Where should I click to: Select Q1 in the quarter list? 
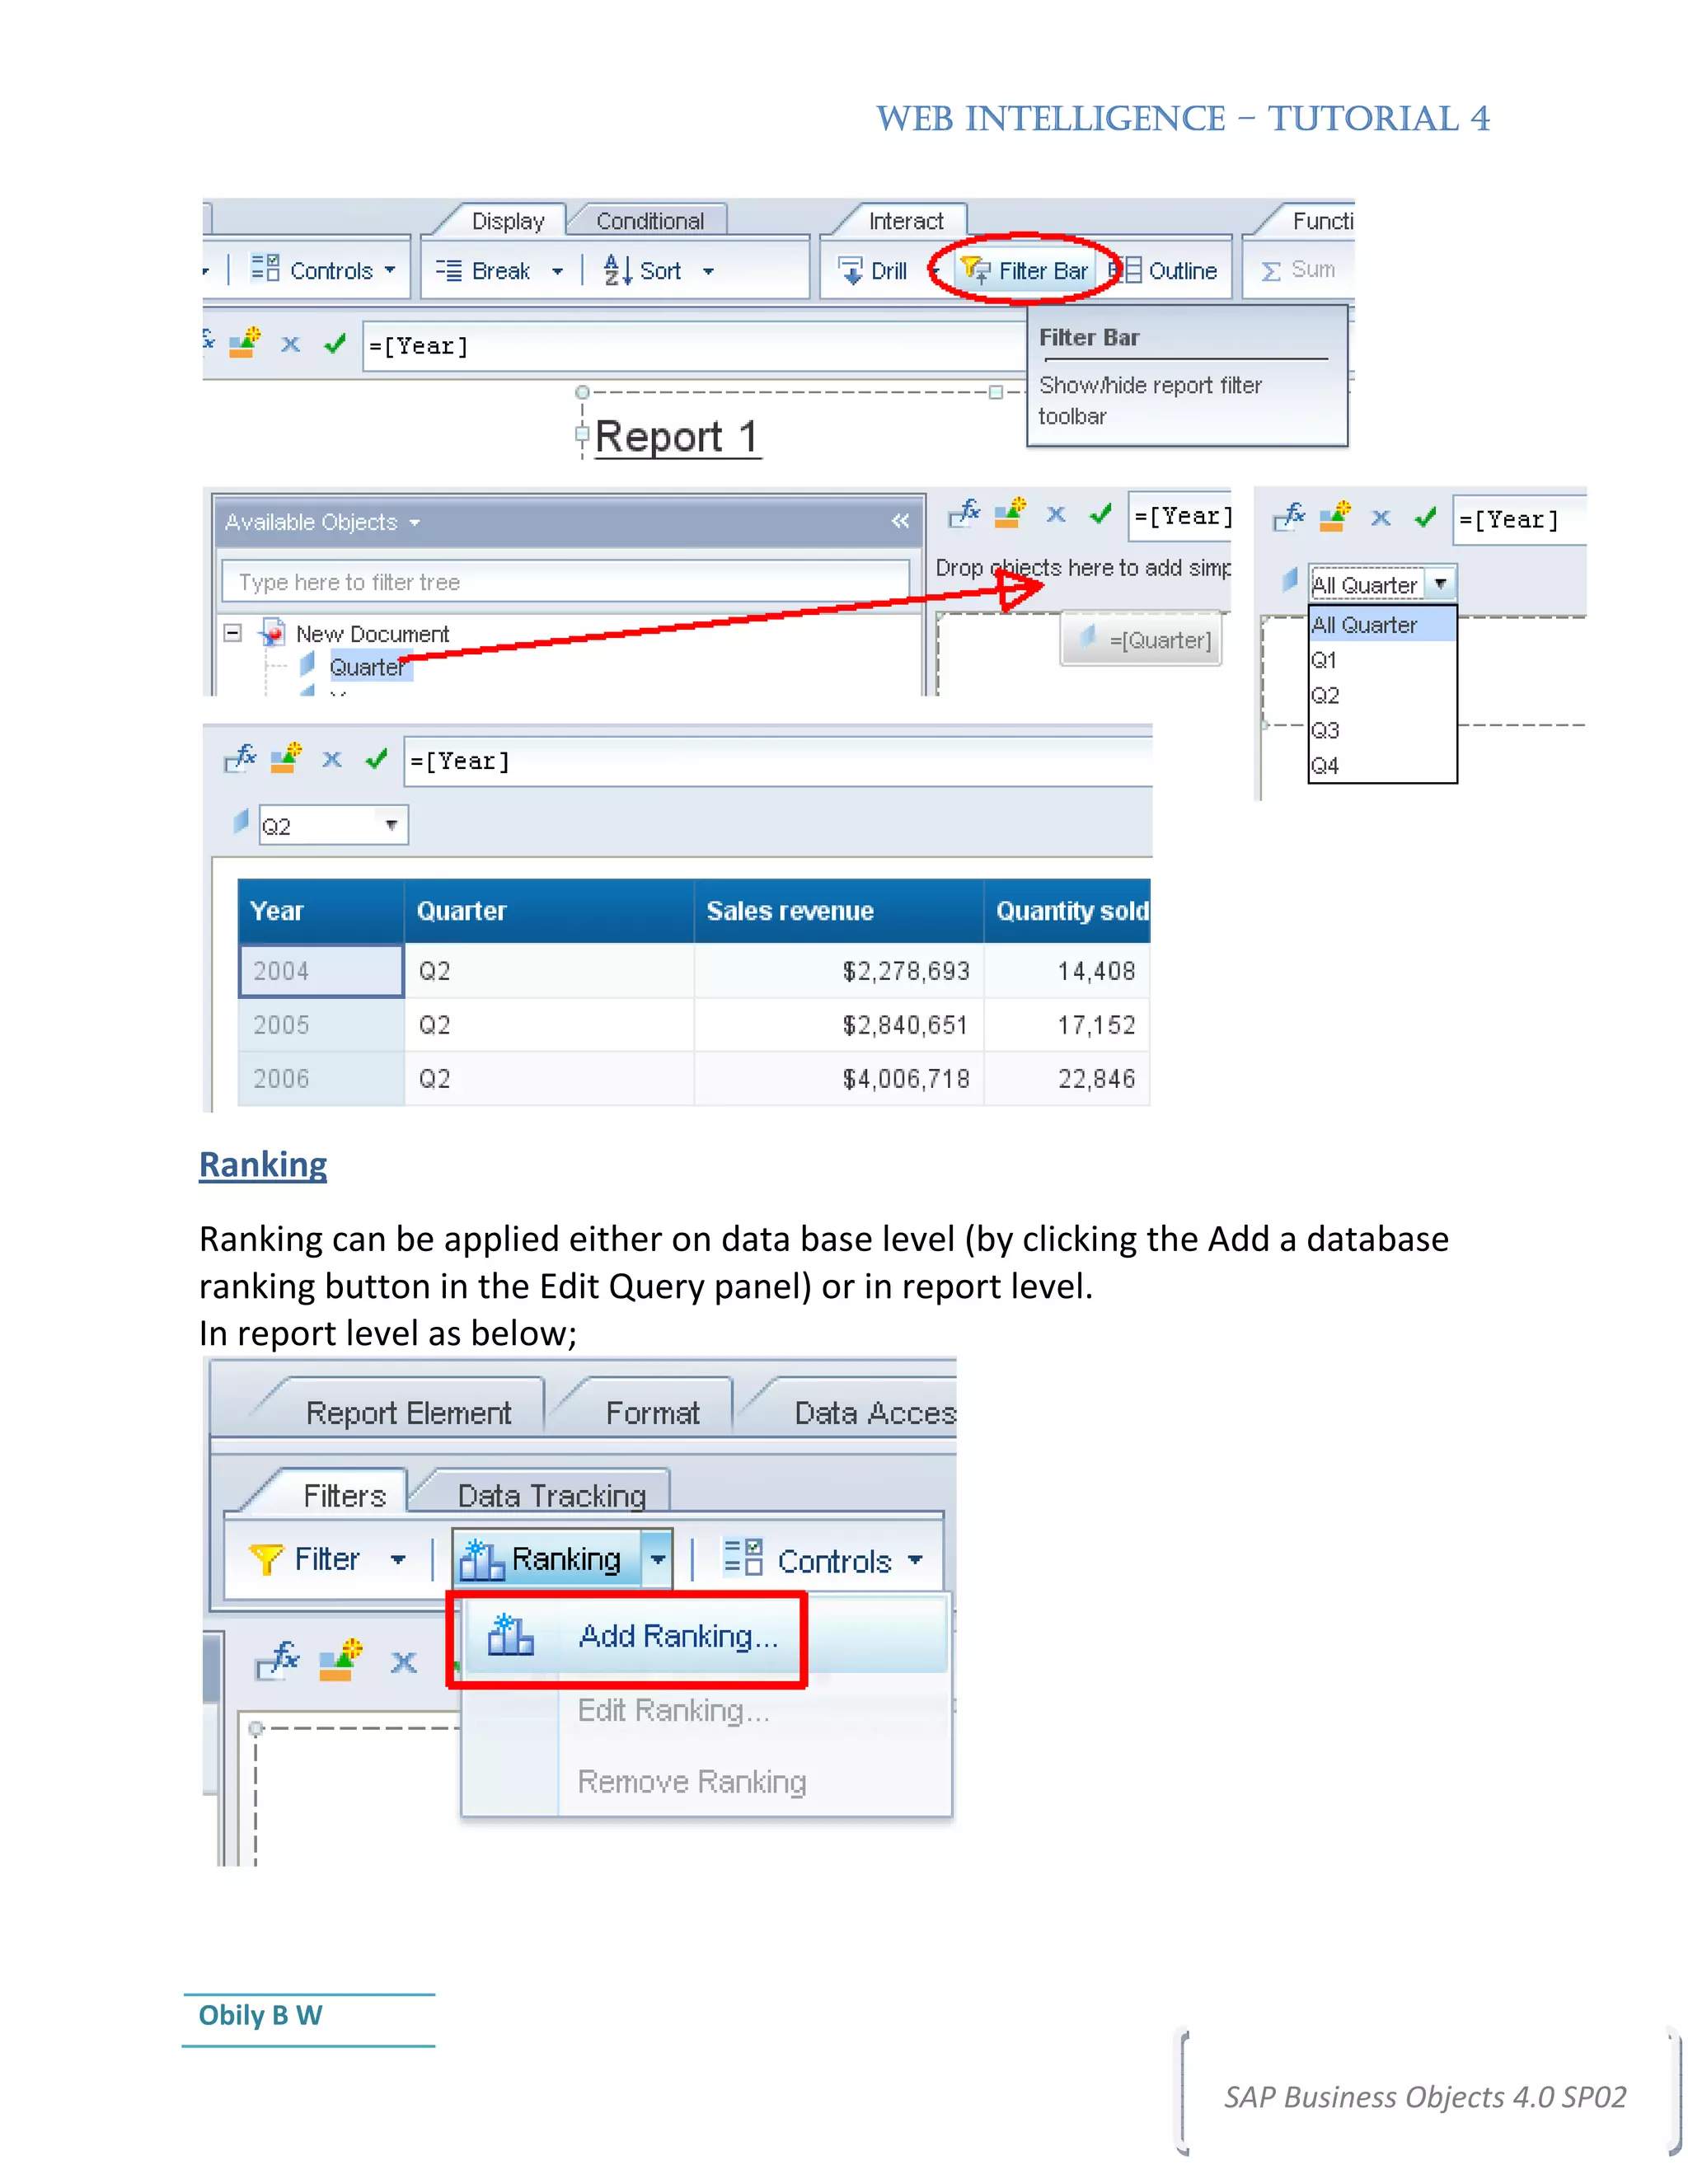coord(1382,660)
